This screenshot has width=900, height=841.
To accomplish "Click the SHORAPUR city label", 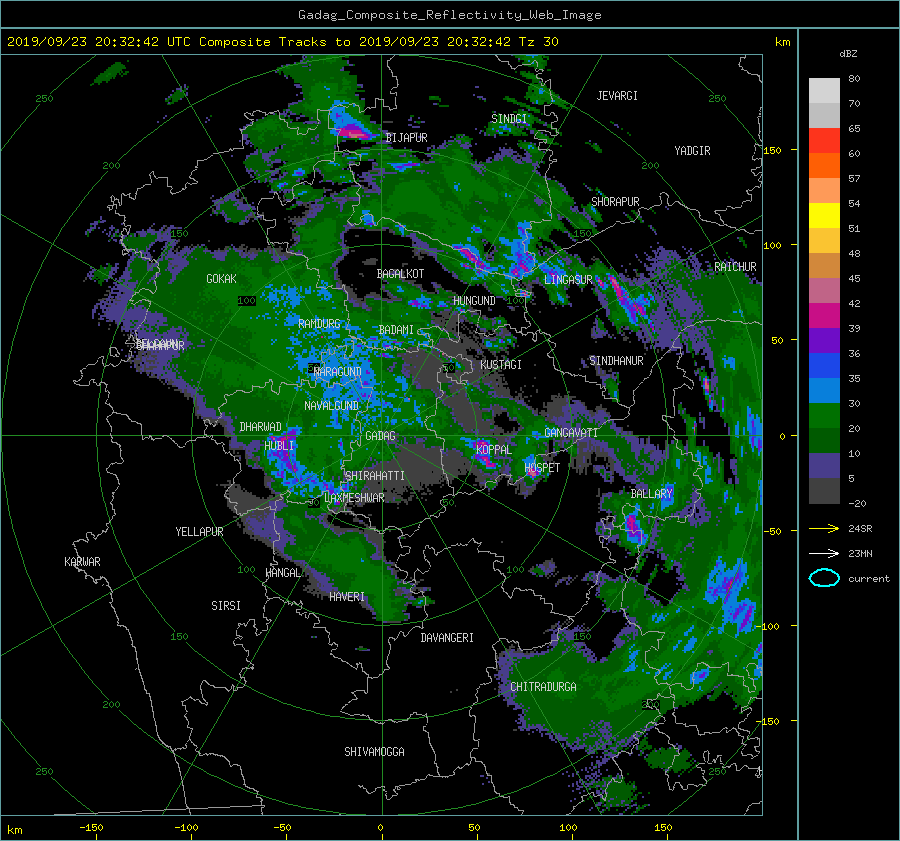I will click(615, 202).
